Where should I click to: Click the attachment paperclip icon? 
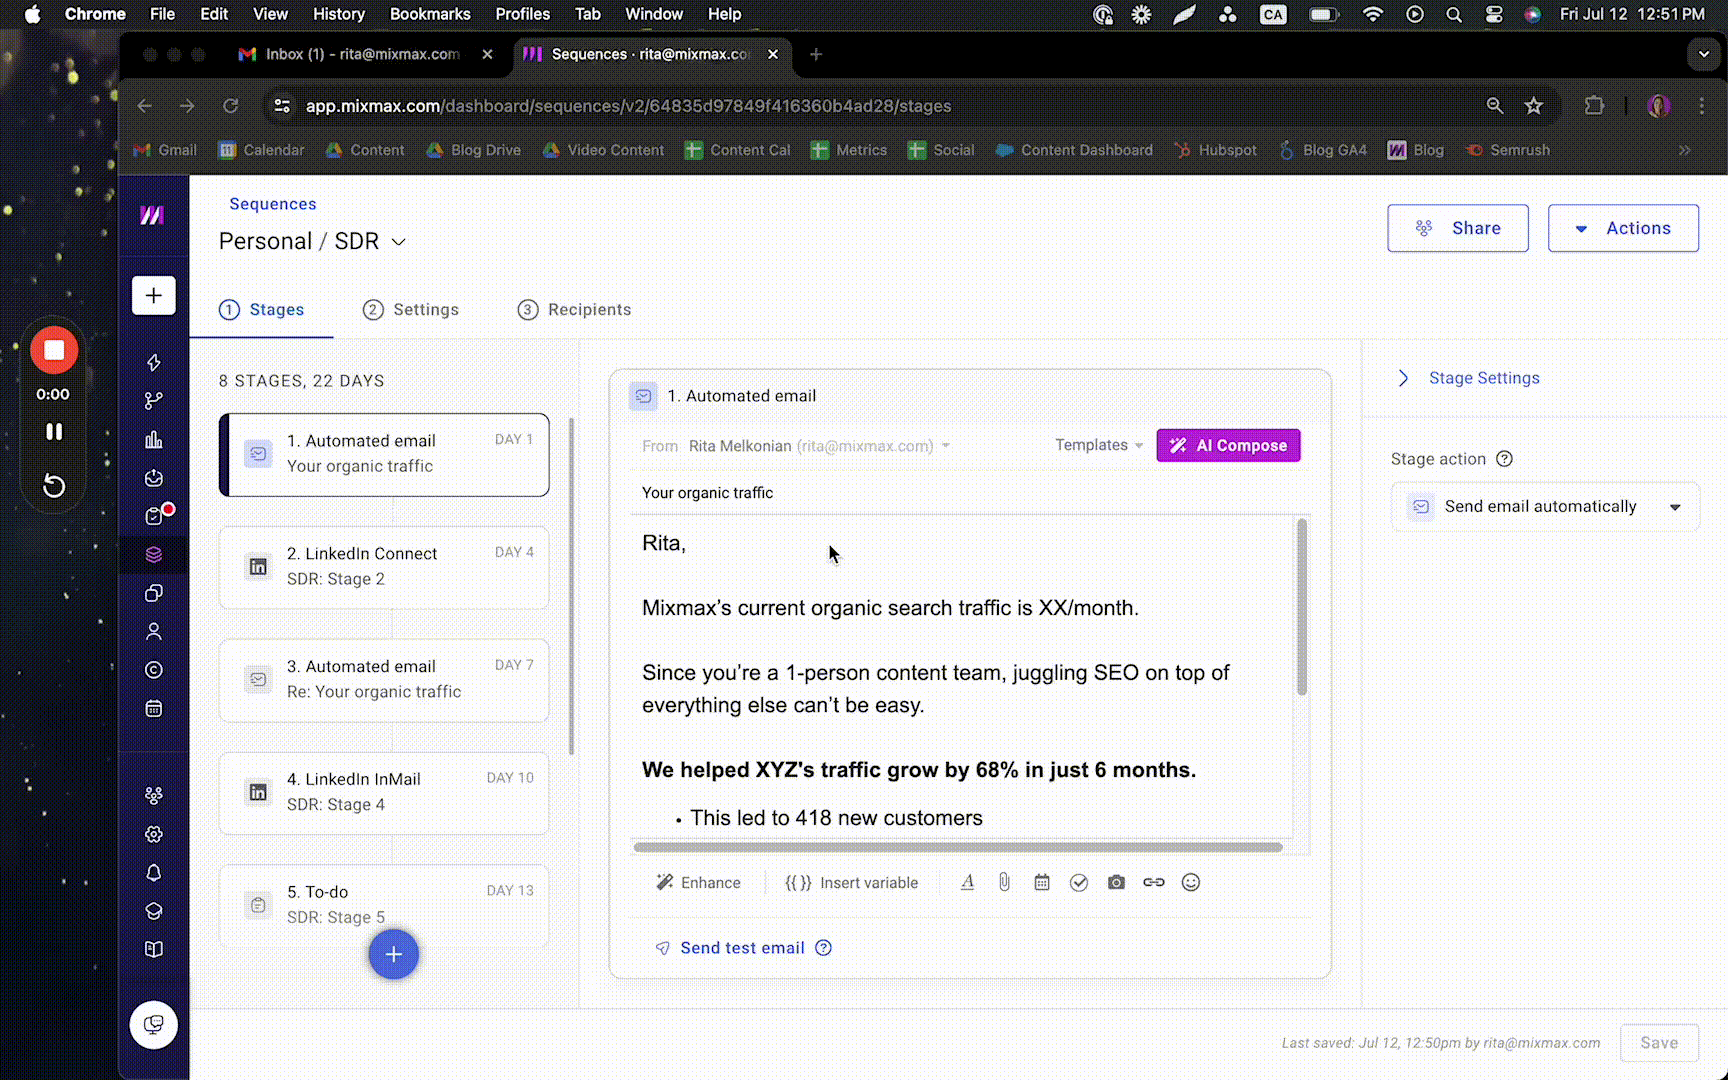[1004, 882]
